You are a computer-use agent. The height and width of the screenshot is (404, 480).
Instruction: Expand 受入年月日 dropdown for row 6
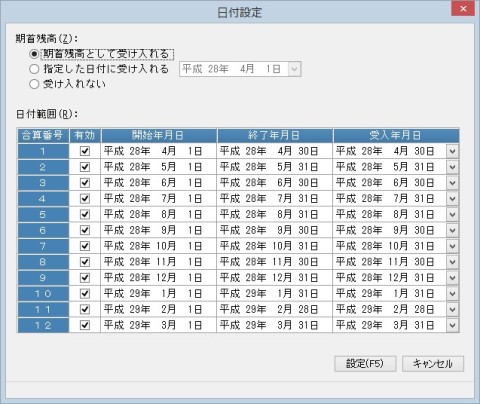452,230
